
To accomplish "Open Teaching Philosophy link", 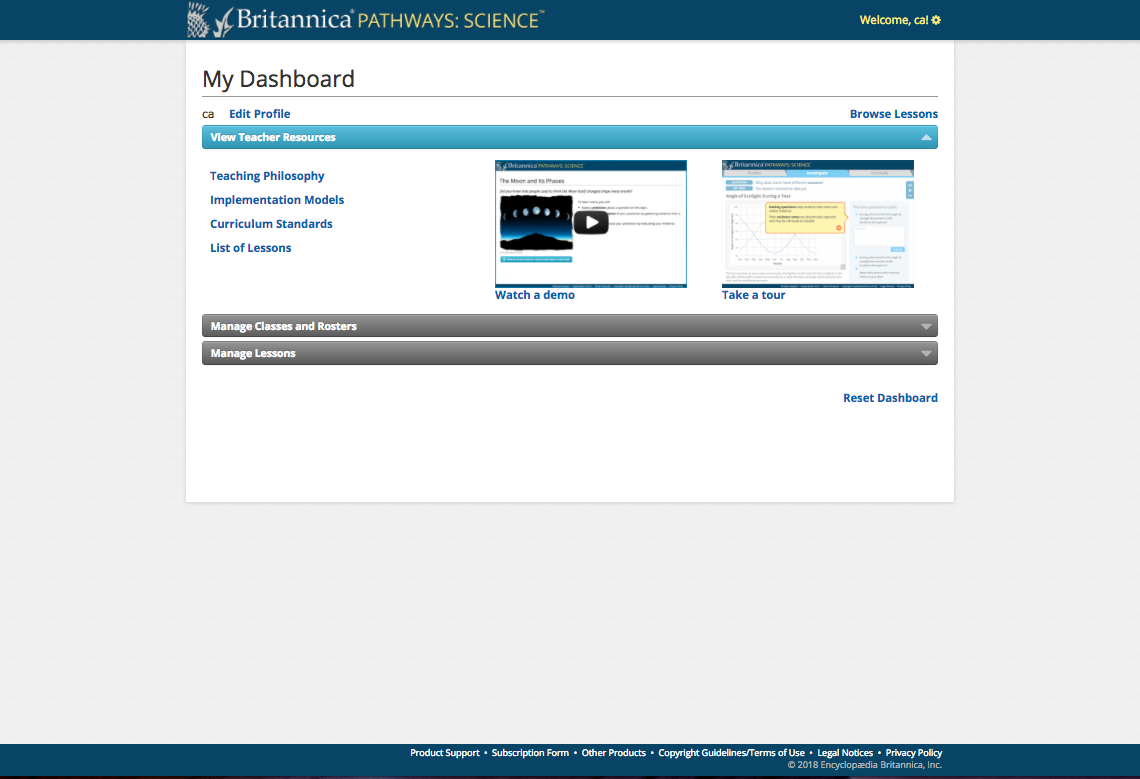I will [267, 176].
